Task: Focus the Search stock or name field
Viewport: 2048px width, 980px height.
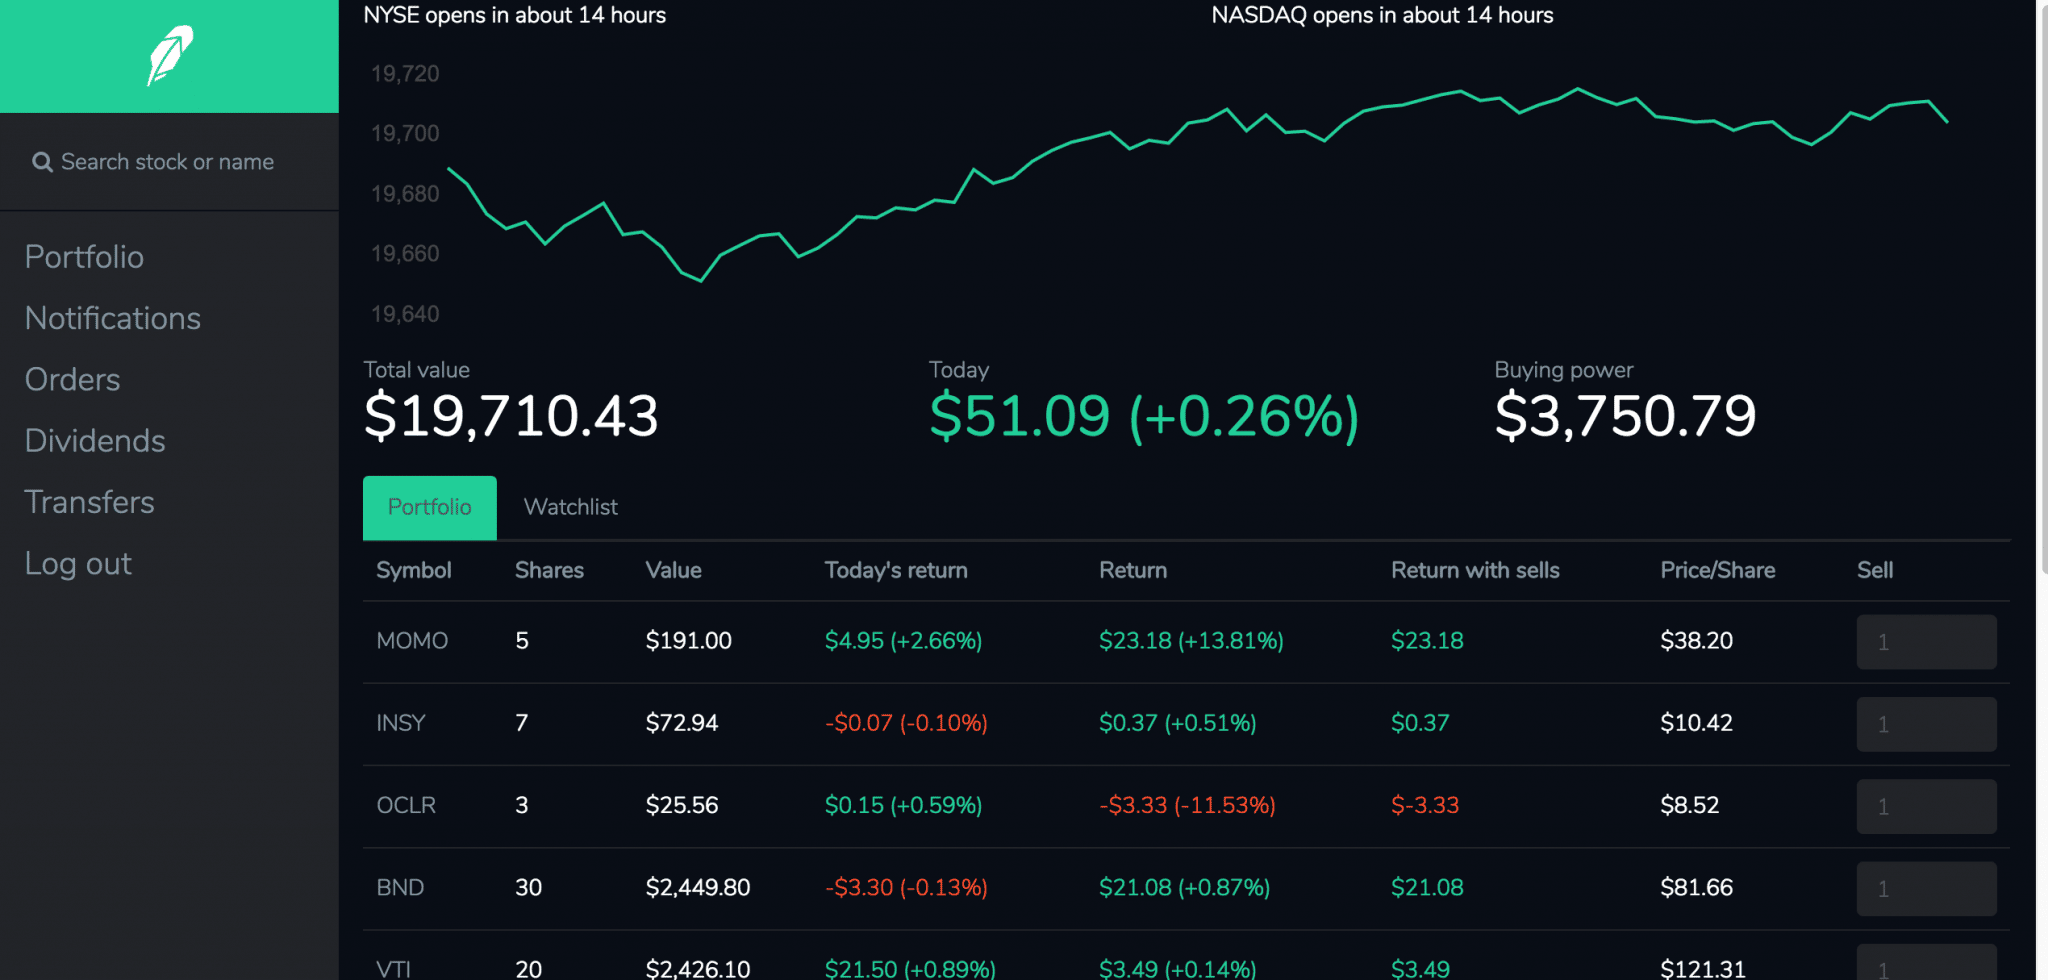Action: pyautogui.click(x=167, y=162)
